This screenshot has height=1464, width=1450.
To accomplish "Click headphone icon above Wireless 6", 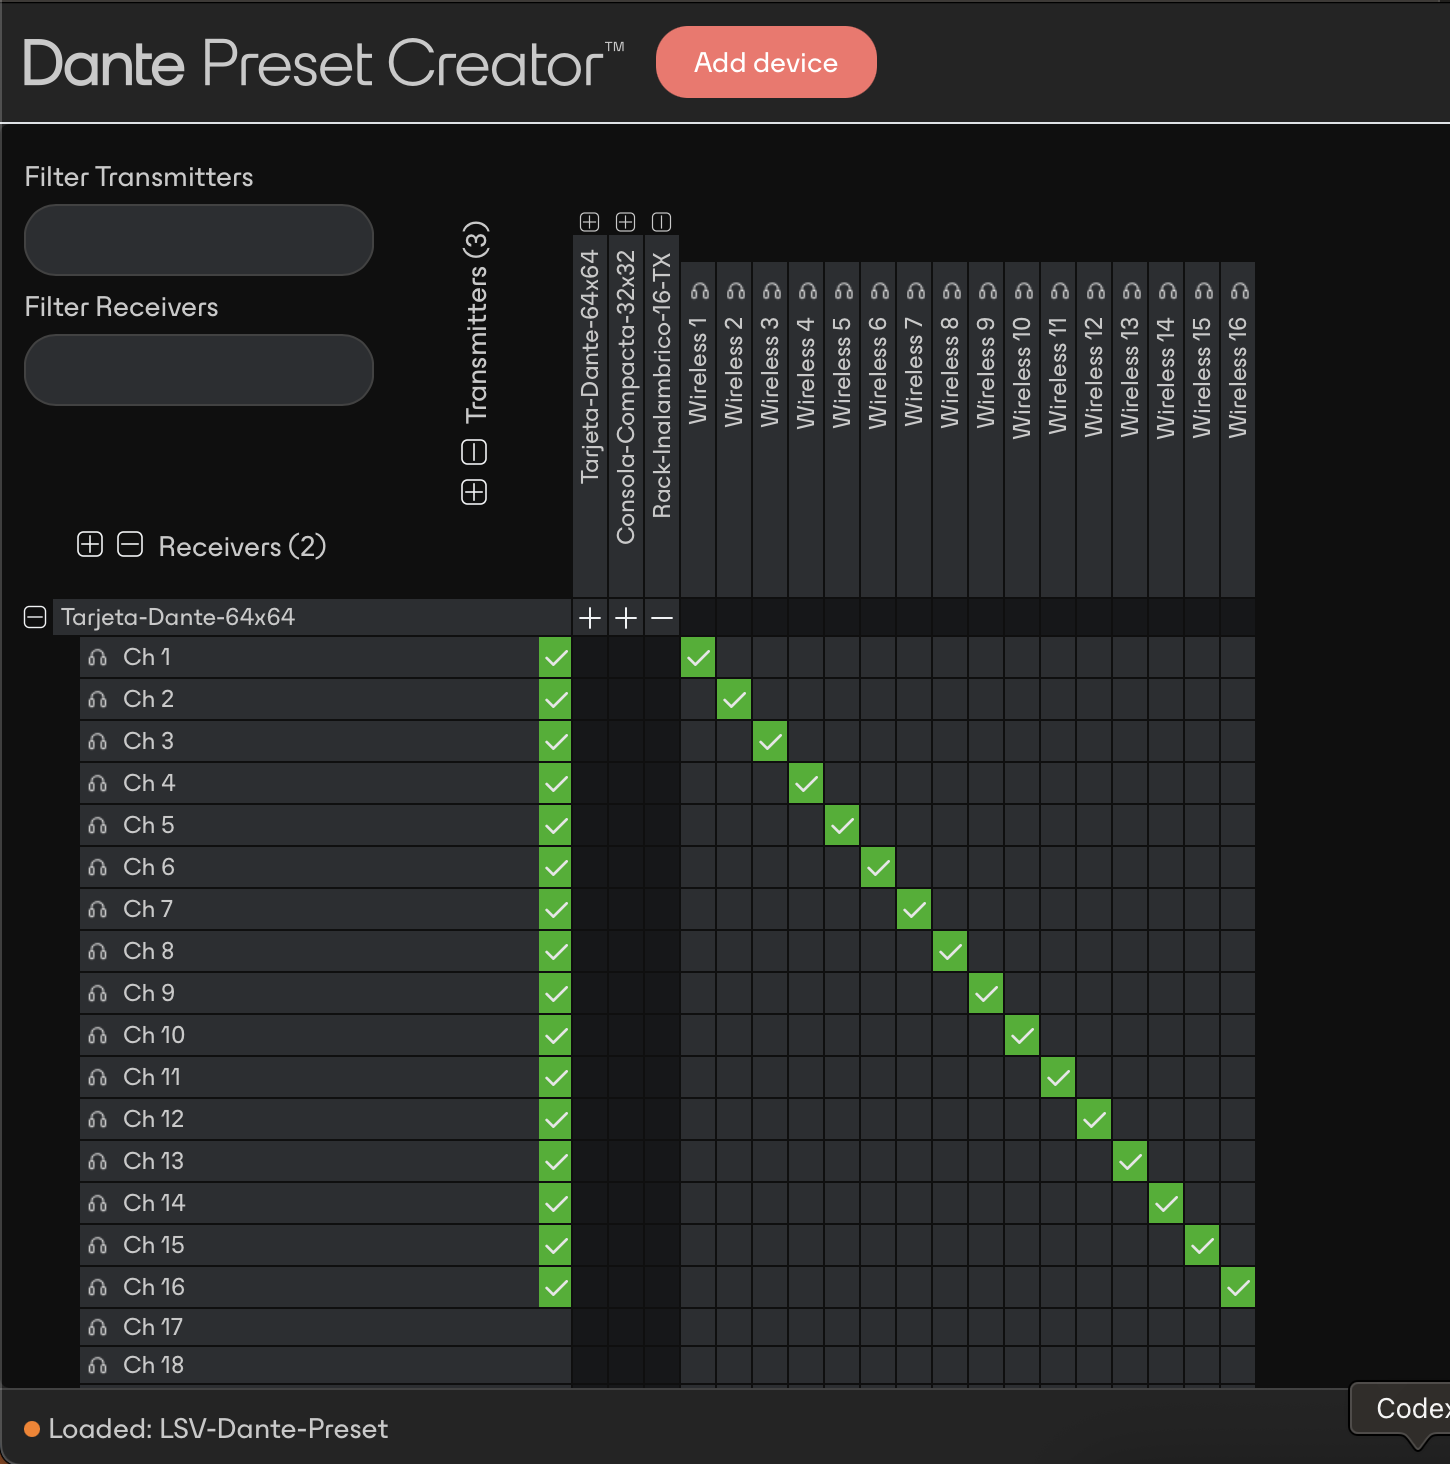I will [879, 291].
